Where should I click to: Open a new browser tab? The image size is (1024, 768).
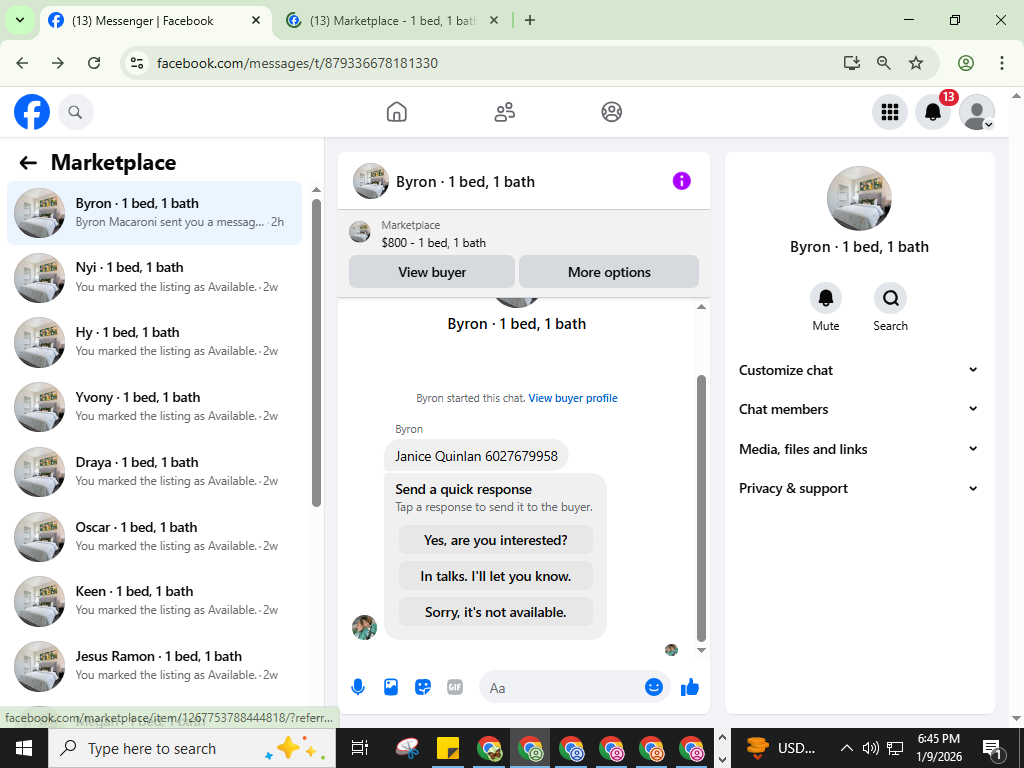530,20
